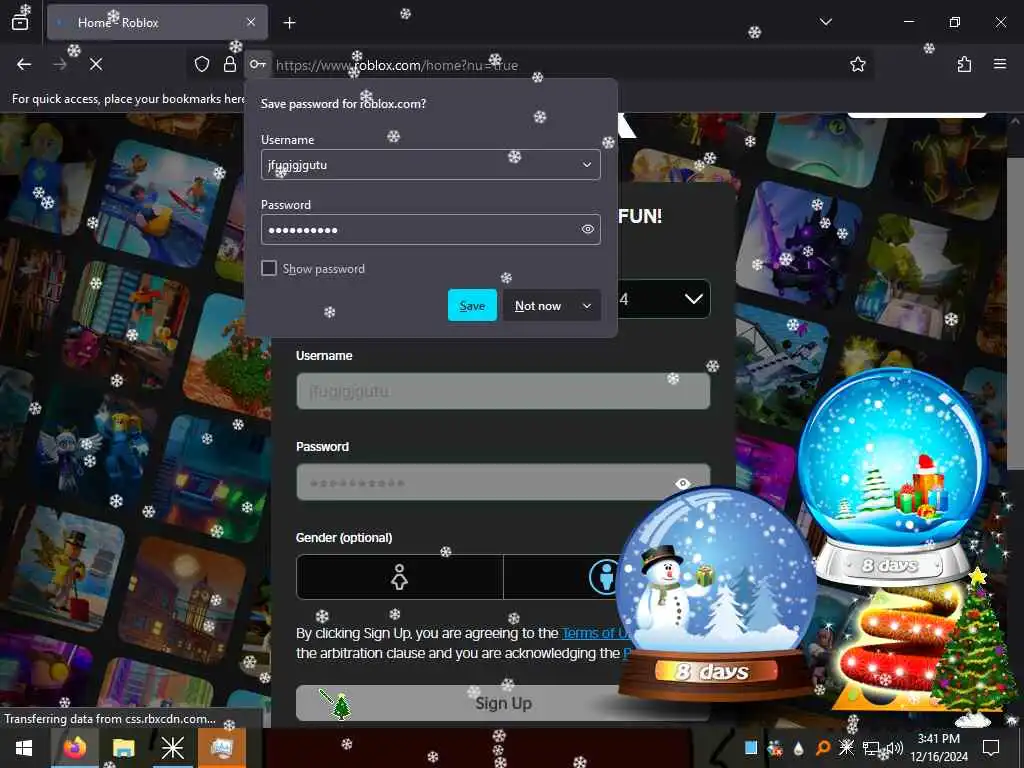
Task: Expand the username dropdown in save password popup
Action: pyautogui.click(x=586, y=165)
